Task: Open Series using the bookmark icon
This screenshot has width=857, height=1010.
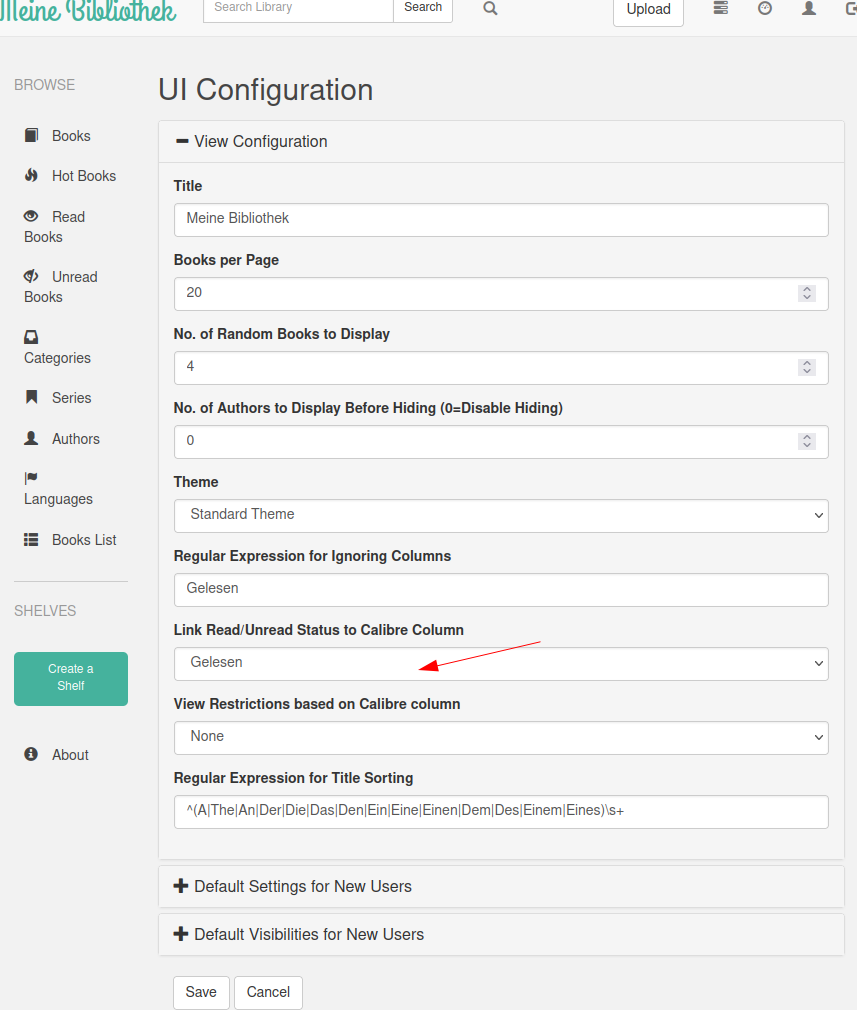Action: [x=31, y=397]
